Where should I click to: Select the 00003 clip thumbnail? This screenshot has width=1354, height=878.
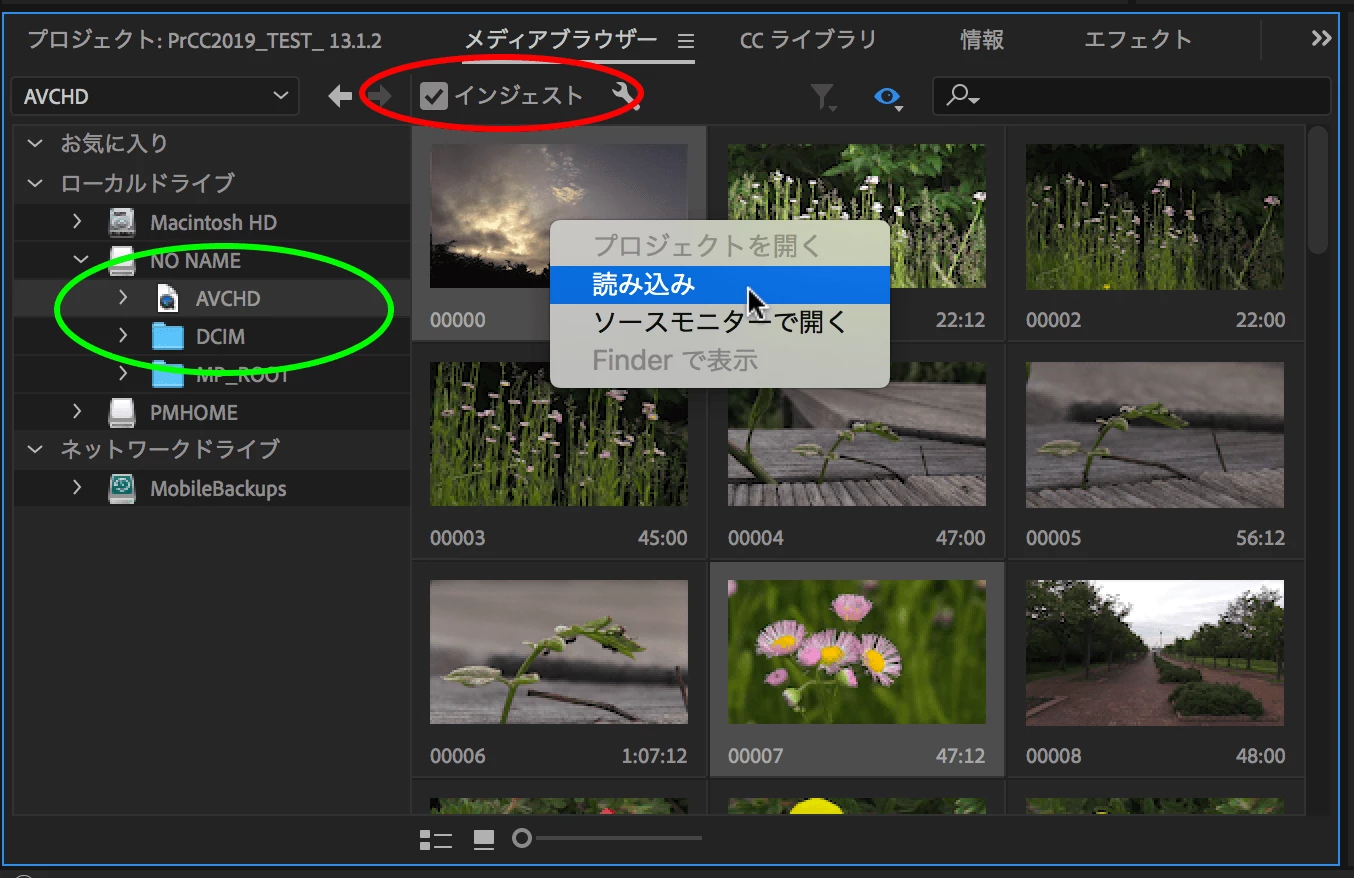[x=559, y=434]
